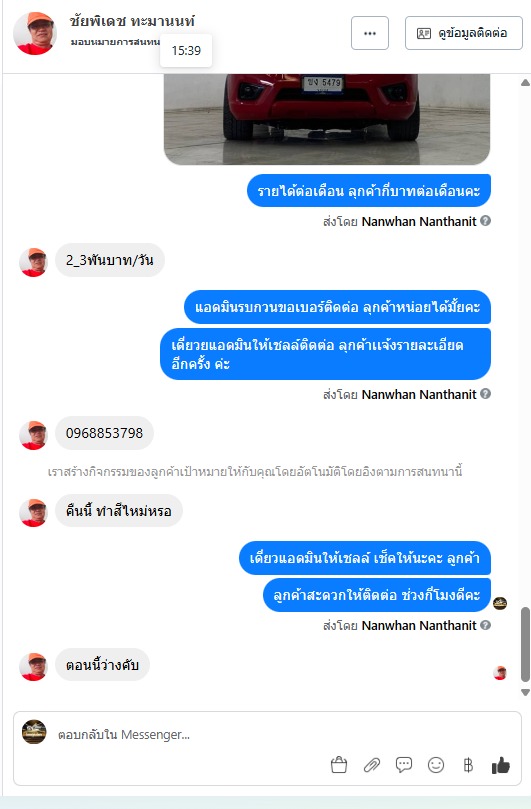Open the saved replies speech bubble icon
531x809 pixels.
tap(404, 765)
